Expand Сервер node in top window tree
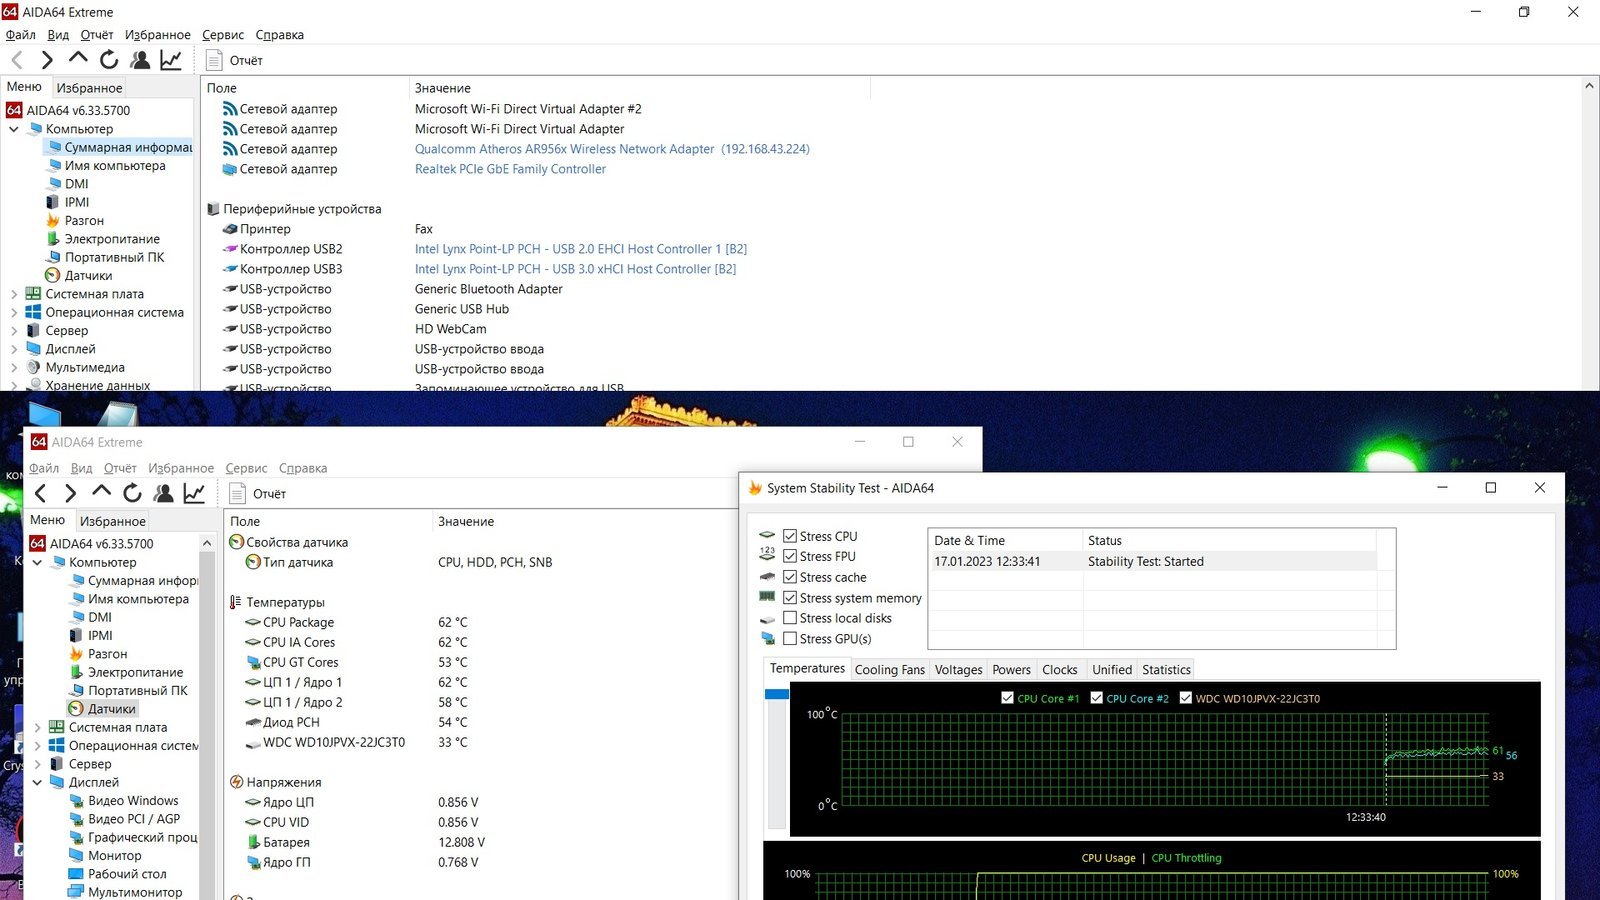This screenshot has width=1600, height=900. [14, 331]
